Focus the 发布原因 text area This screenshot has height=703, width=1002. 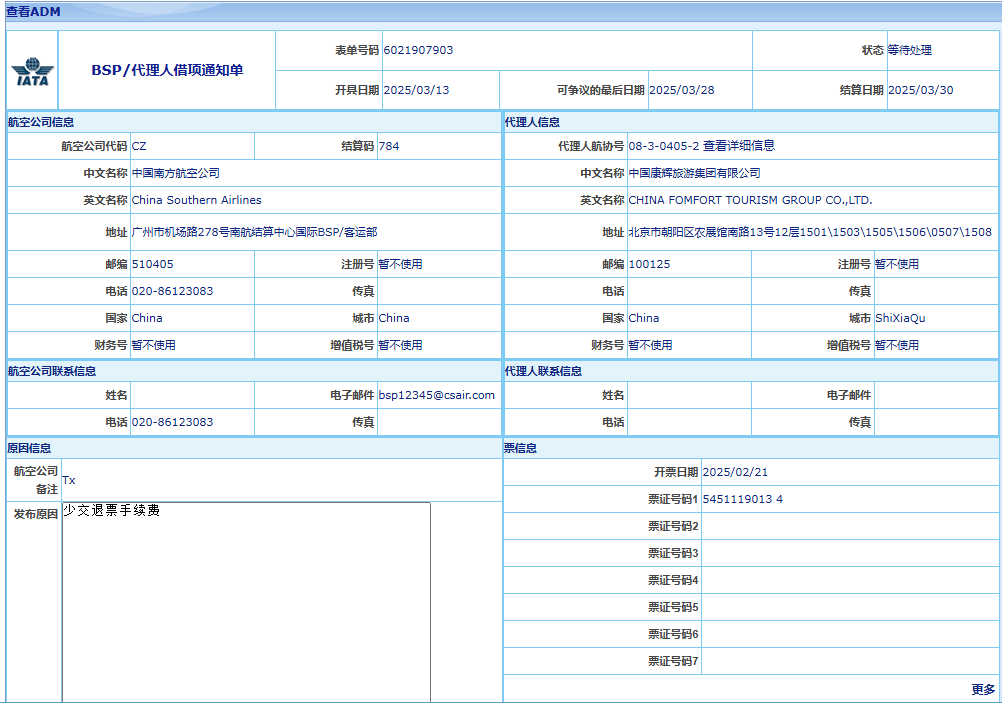pos(246,600)
